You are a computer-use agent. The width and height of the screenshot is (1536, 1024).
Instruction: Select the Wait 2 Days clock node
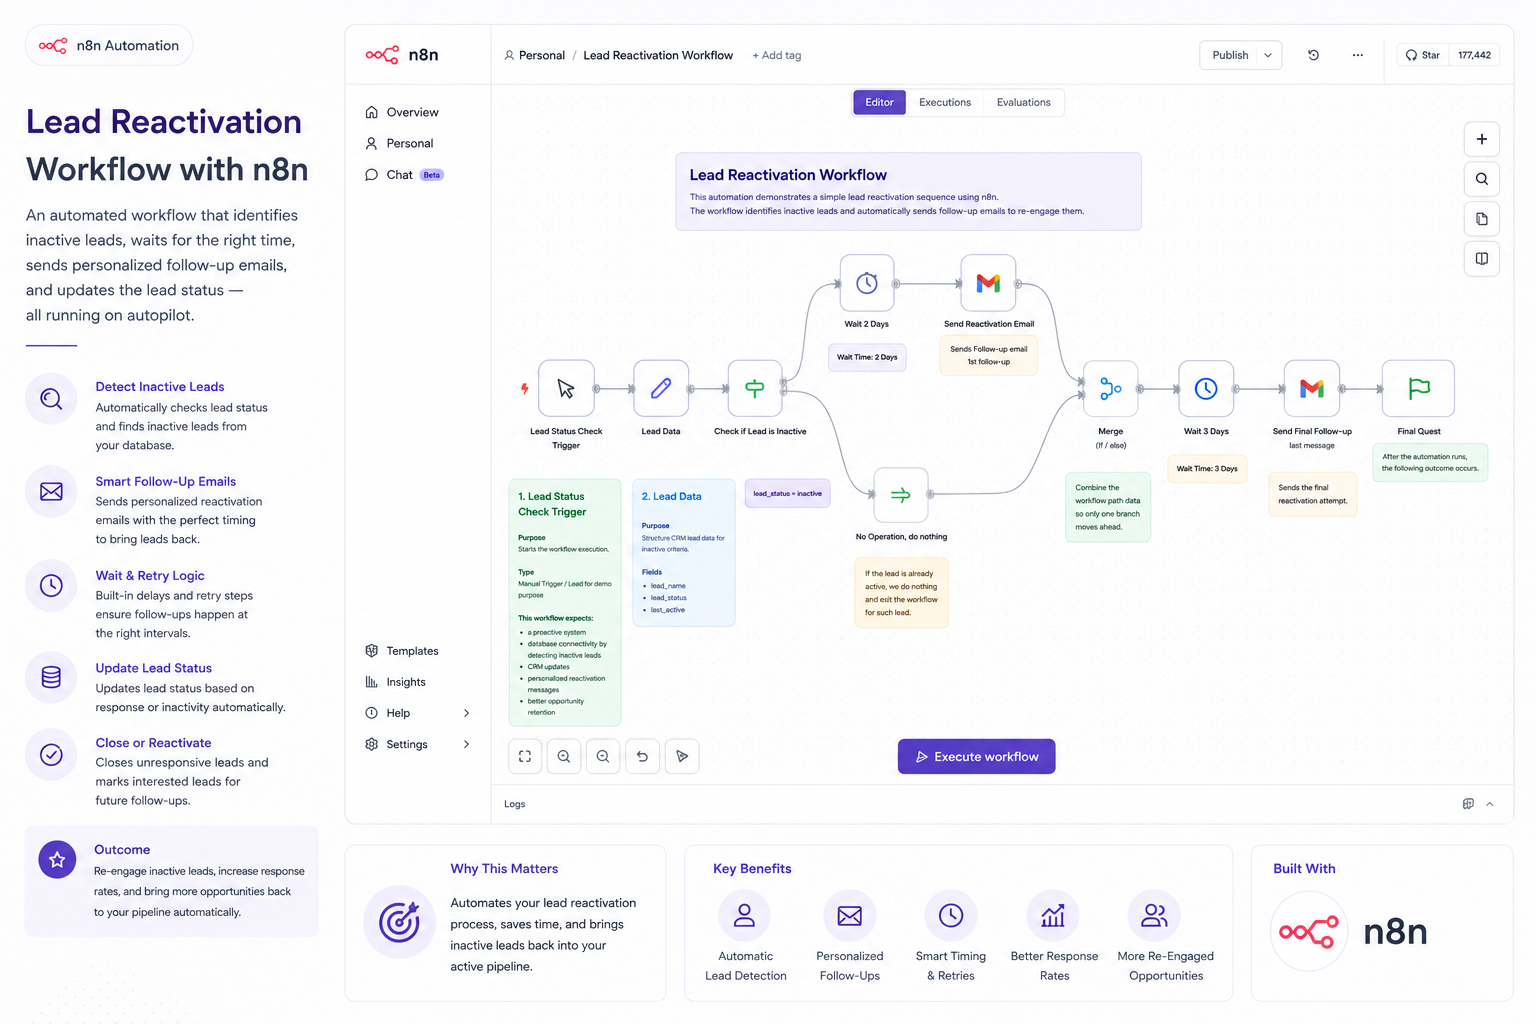pyautogui.click(x=867, y=283)
